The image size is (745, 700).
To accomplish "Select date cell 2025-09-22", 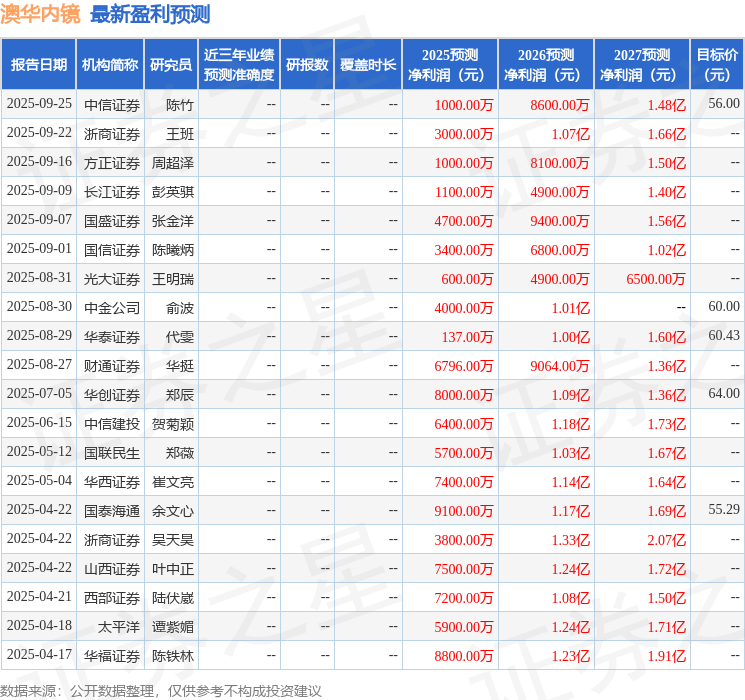I will (x=39, y=133).
